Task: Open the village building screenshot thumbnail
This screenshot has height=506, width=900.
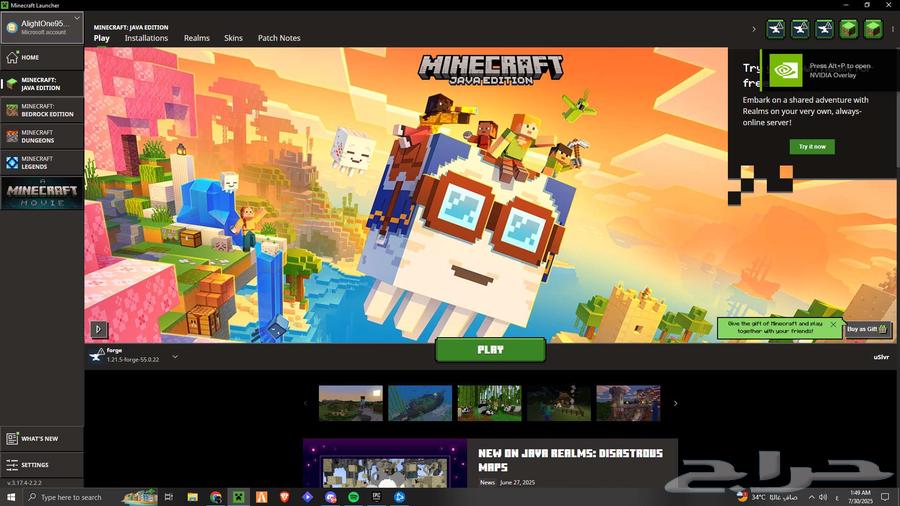Action: [x=629, y=403]
